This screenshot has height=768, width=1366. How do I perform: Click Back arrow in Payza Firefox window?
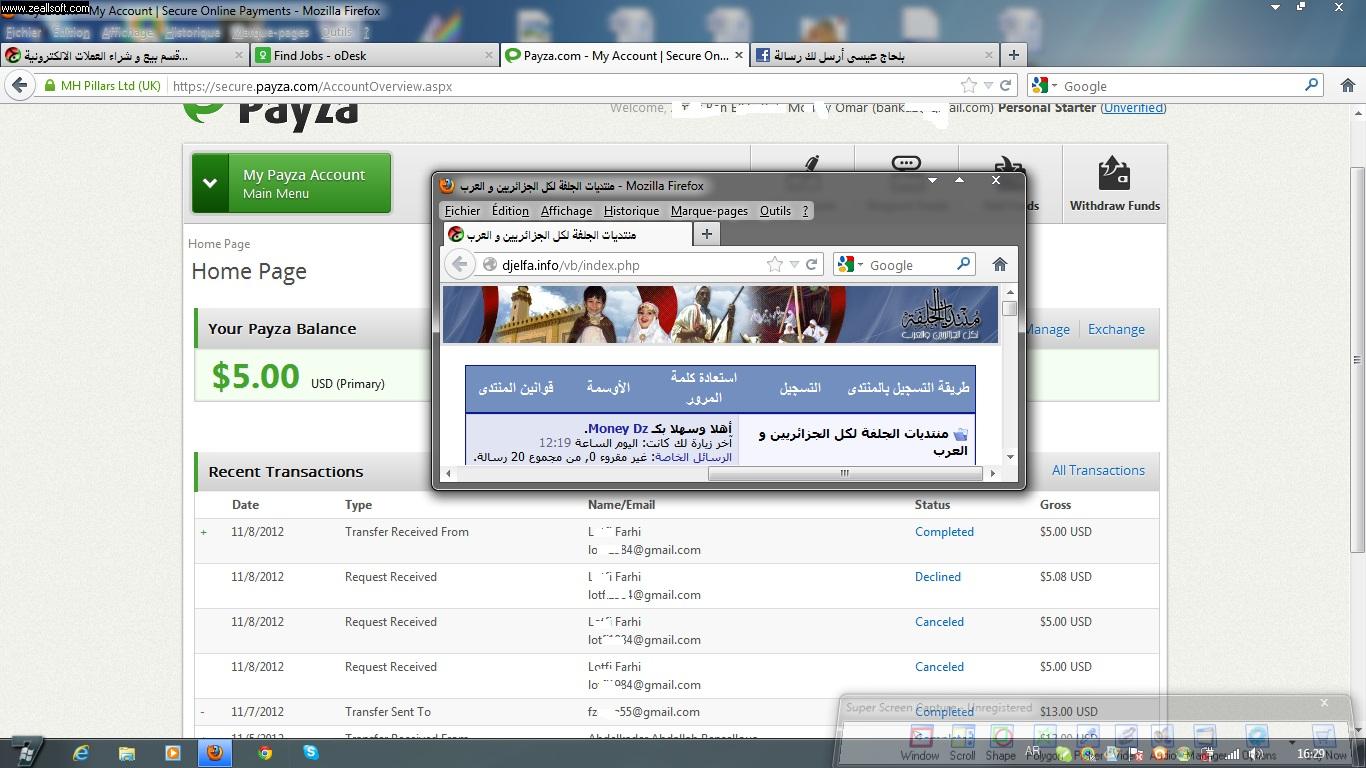[x=19, y=86]
